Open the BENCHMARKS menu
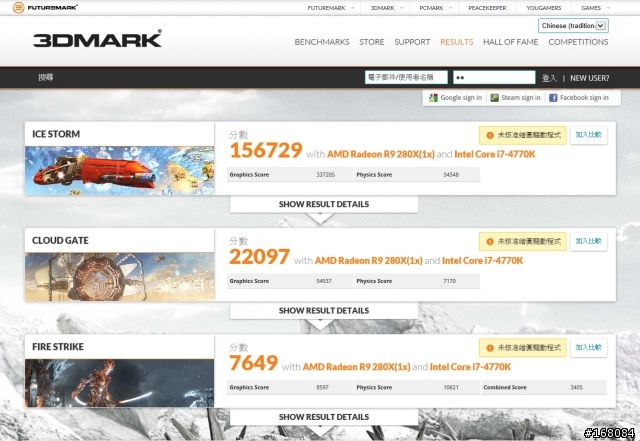Image resolution: width=640 pixels, height=441 pixels. click(x=322, y=42)
